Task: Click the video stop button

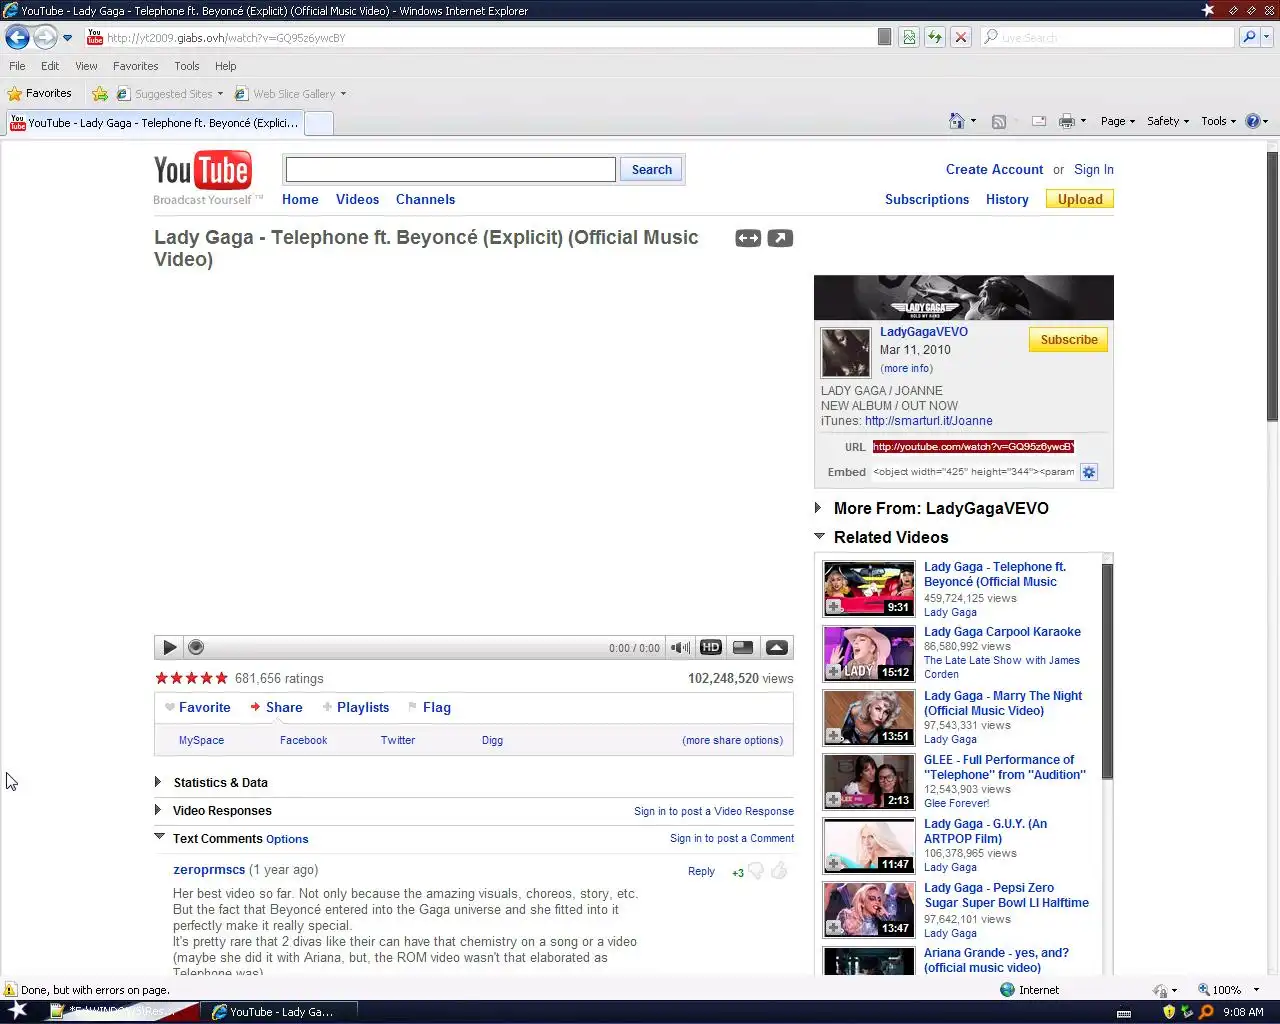Action: [x=196, y=647]
